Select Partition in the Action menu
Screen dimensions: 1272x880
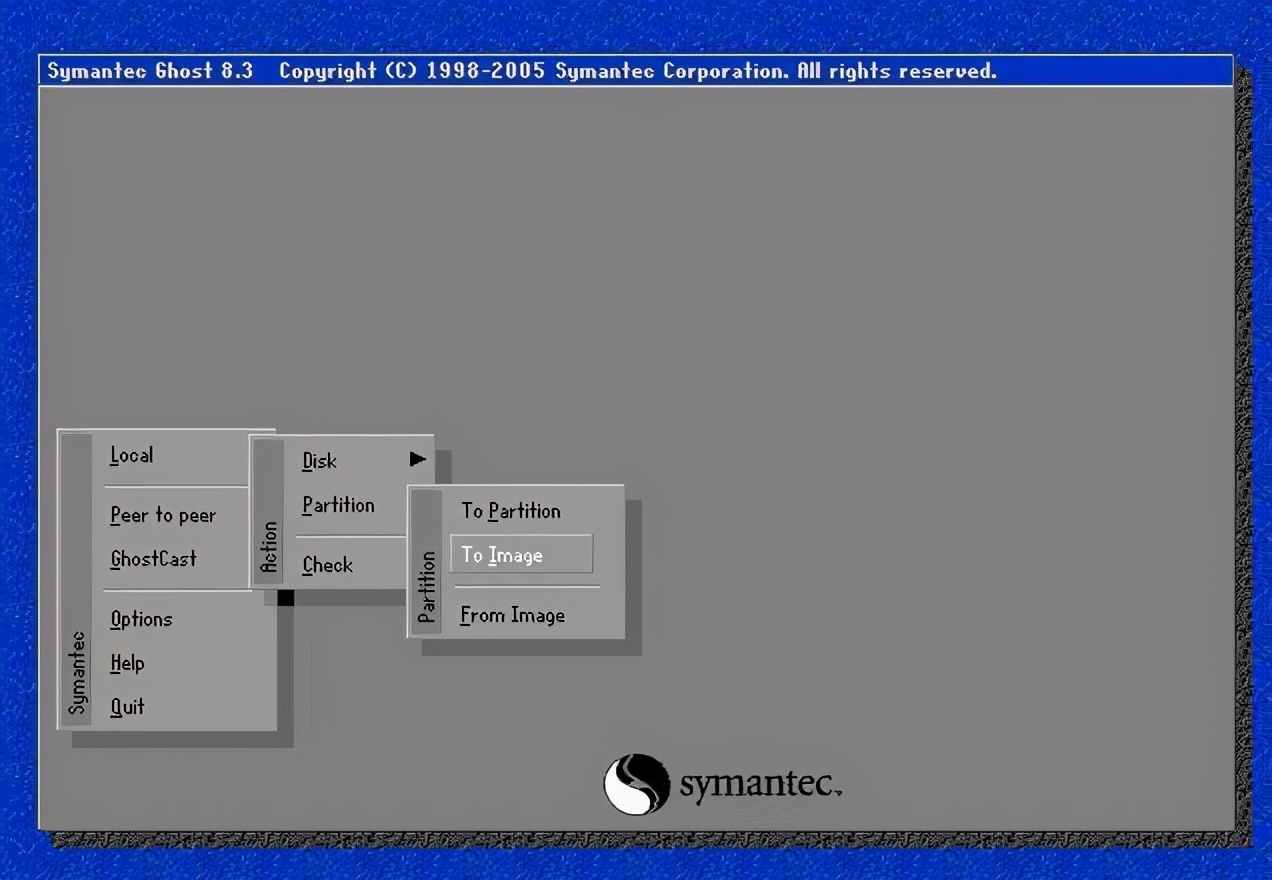click(x=338, y=505)
